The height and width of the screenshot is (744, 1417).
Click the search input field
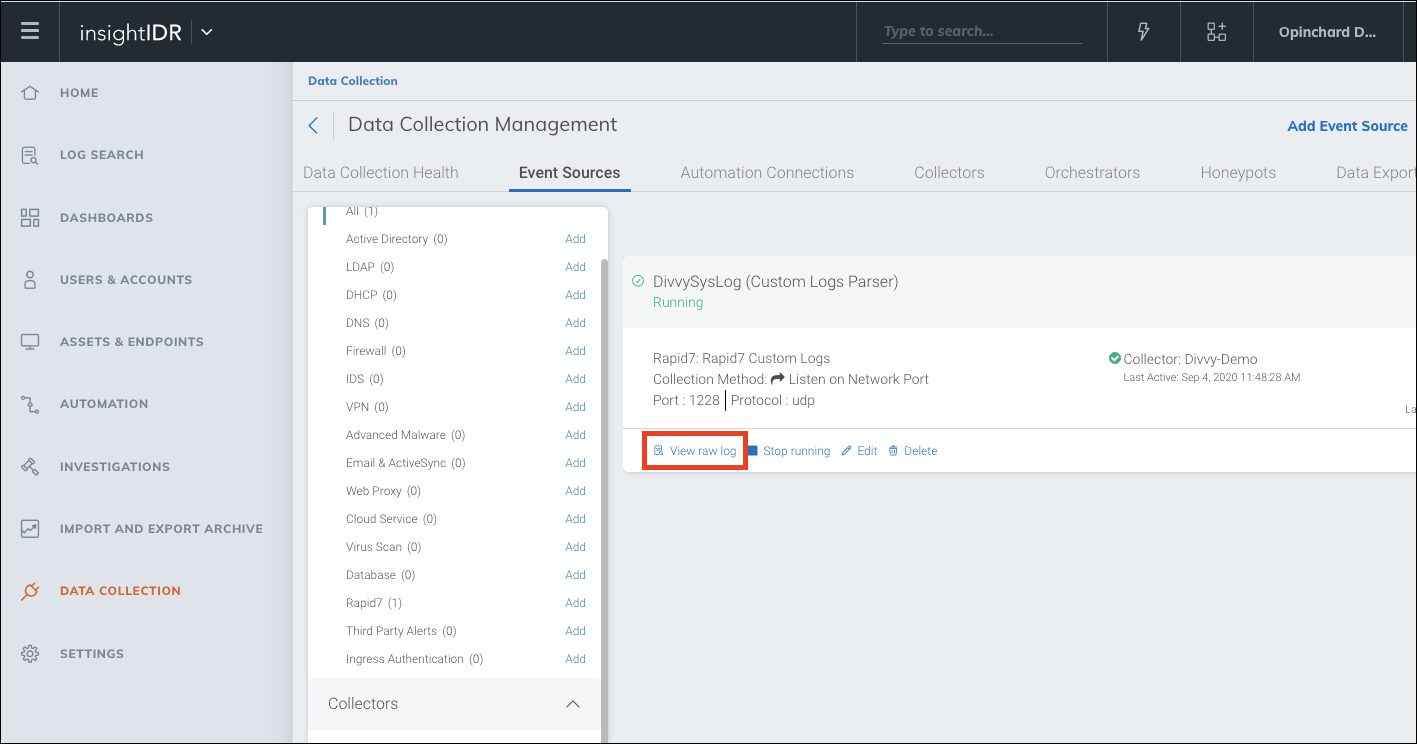(x=981, y=31)
